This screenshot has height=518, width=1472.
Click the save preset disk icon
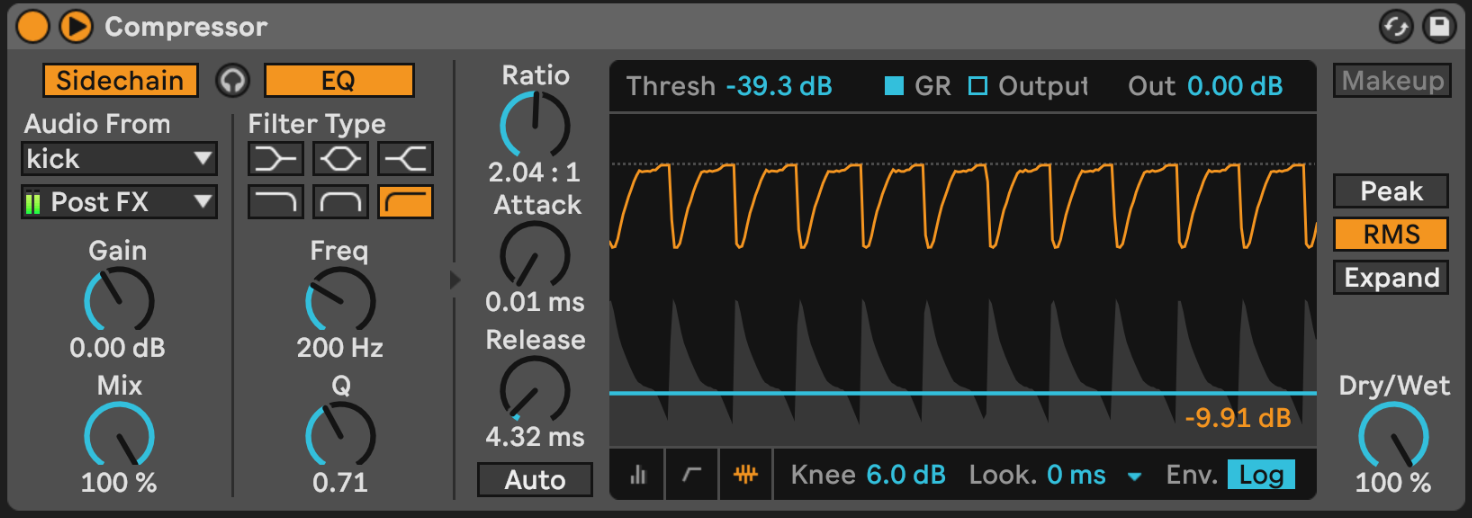(1439, 27)
